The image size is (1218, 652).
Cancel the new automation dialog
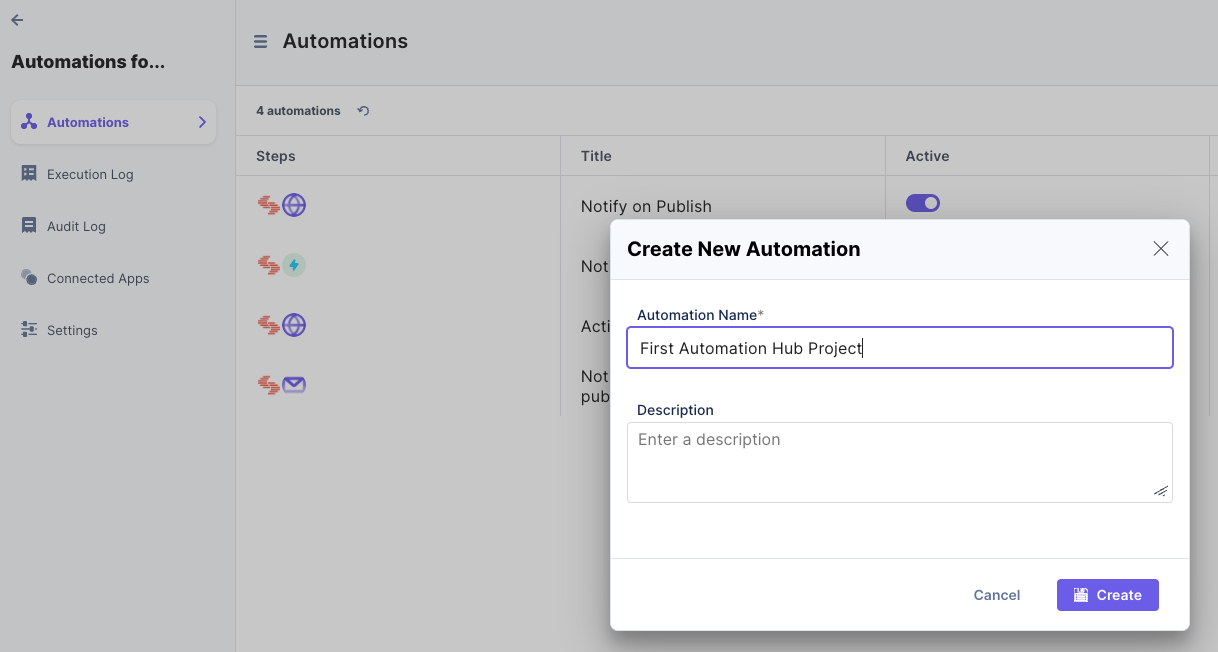click(x=996, y=595)
